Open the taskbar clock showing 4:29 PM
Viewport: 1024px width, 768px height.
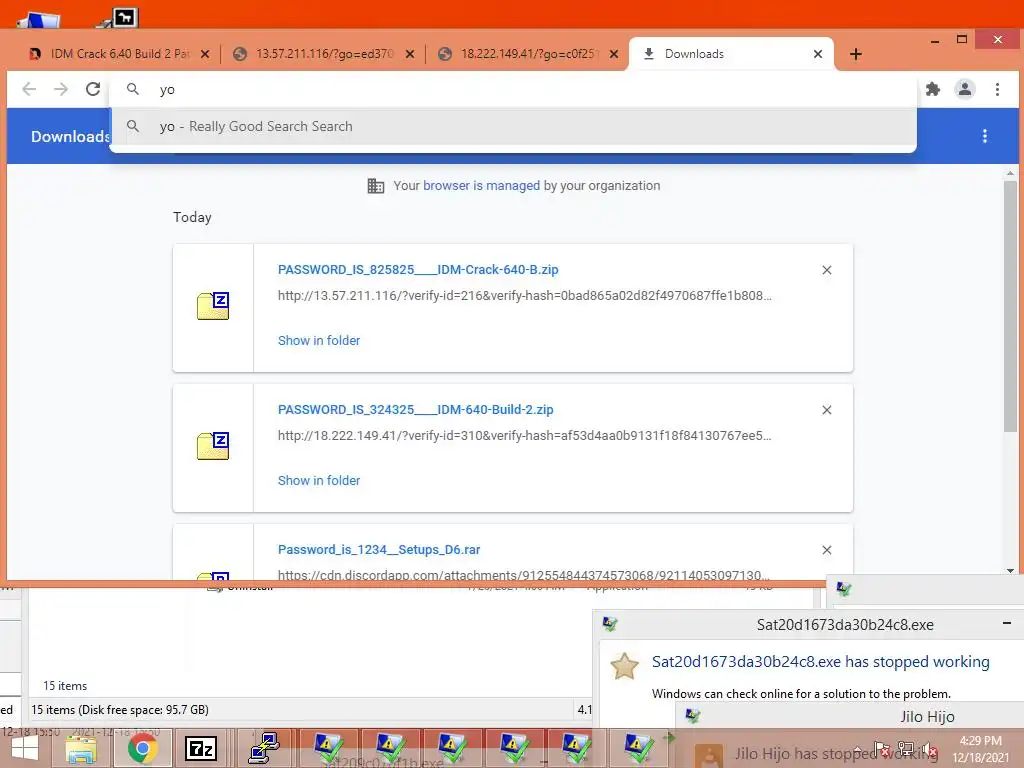pyautogui.click(x=980, y=749)
